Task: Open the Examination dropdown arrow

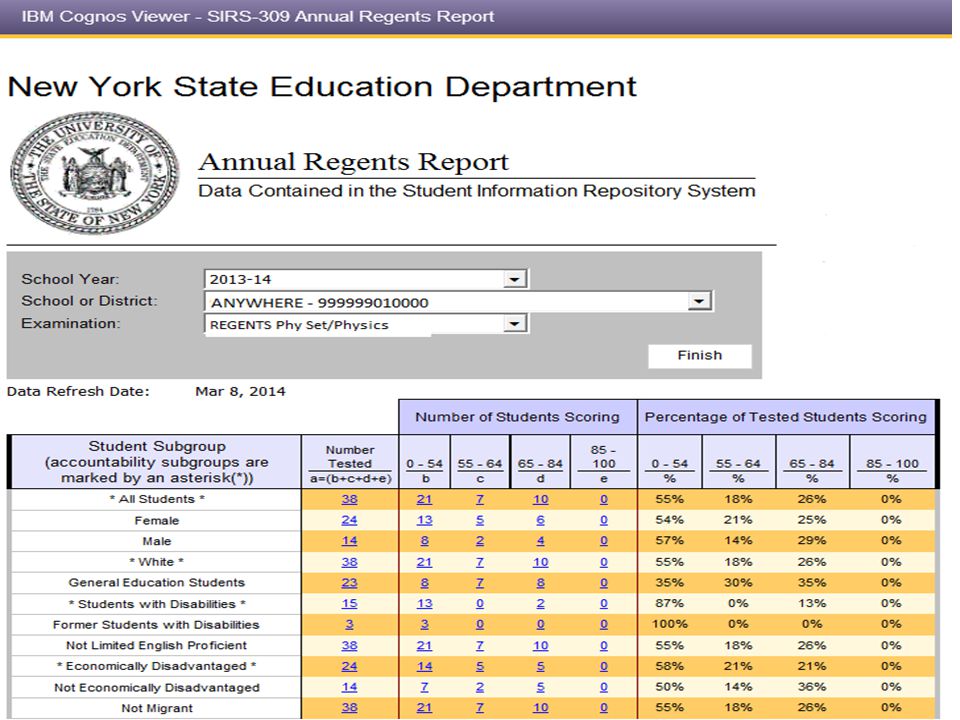Action: tap(514, 324)
